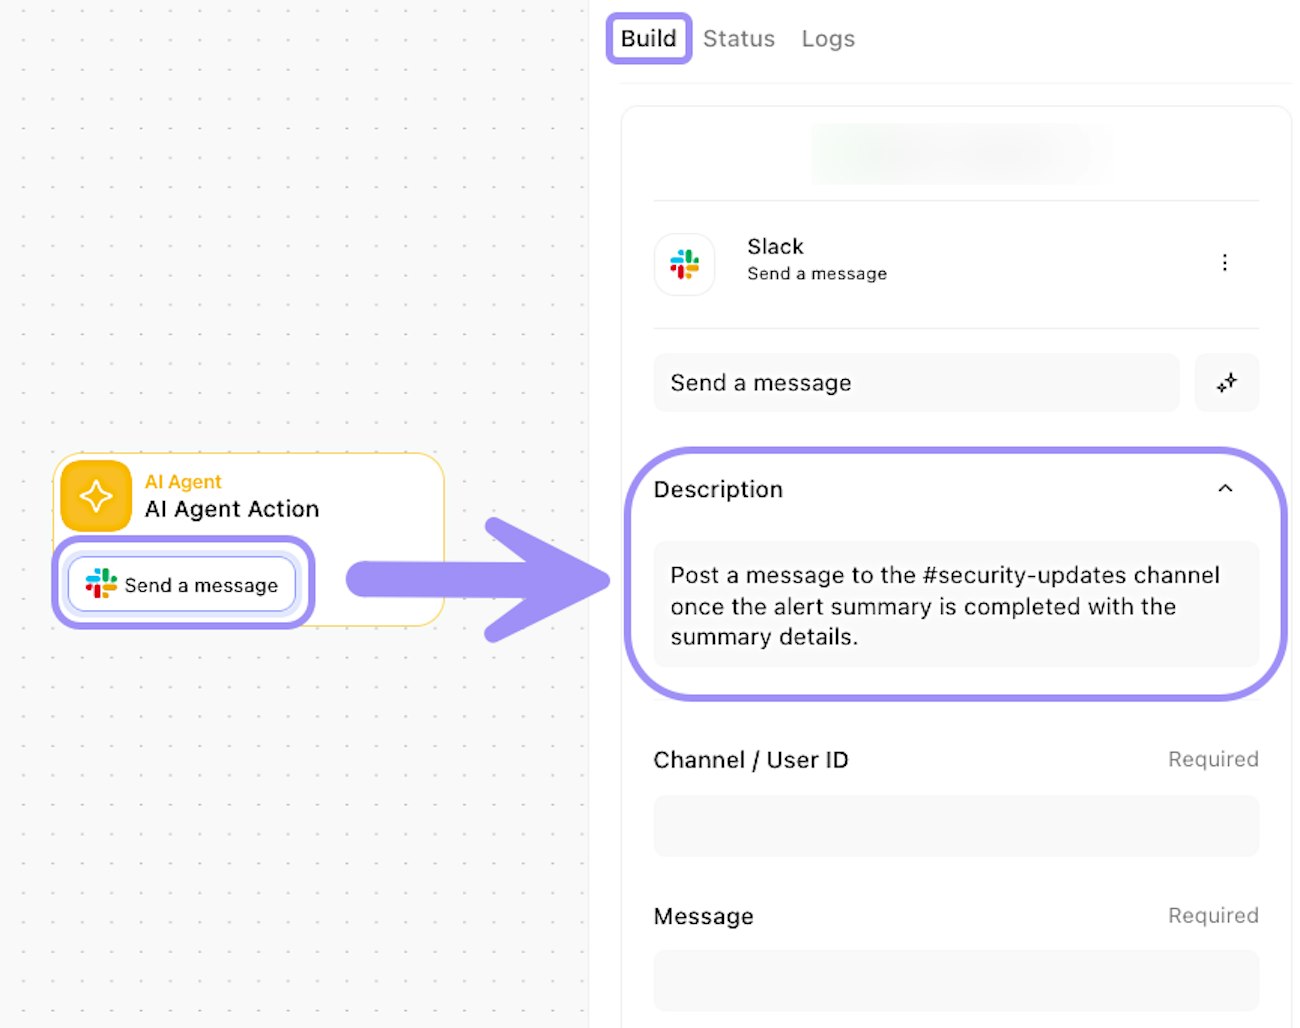The width and height of the screenshot is (1300, 1028).
Task: Open the Logs tab
Action: point(828,39)
